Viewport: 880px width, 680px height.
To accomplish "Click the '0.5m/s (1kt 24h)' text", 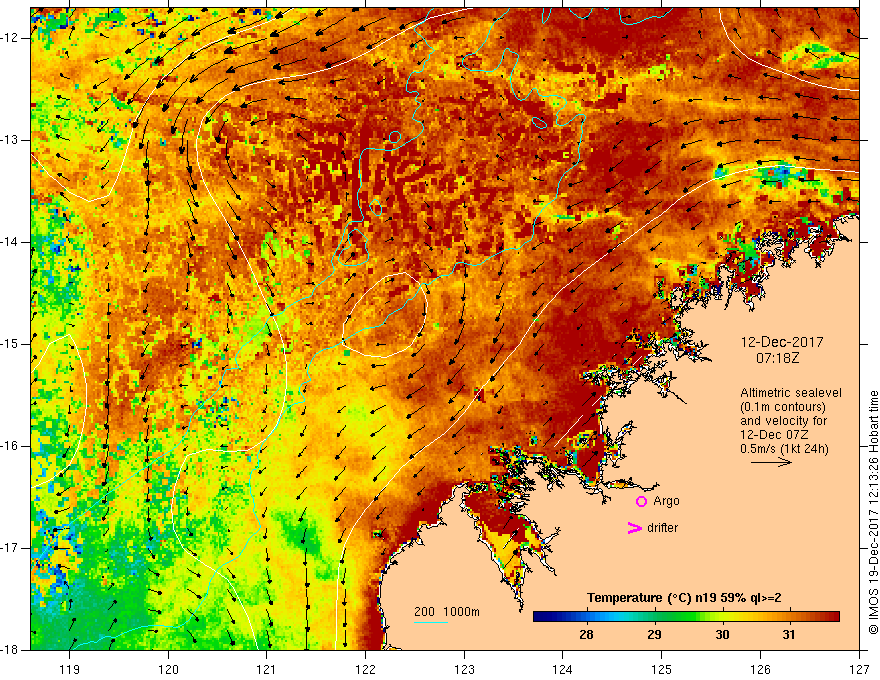I will tap(784, 449).
